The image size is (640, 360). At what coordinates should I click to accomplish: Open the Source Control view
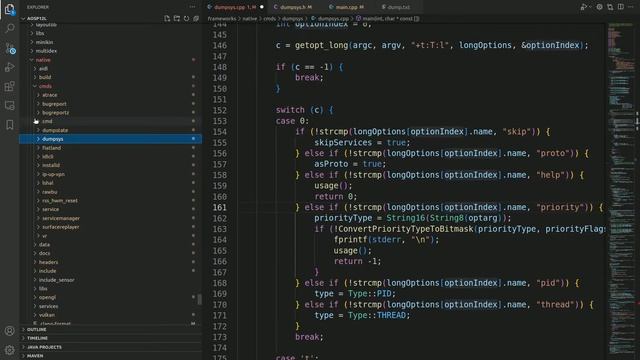pyautogui.click(x=9, y=48)
